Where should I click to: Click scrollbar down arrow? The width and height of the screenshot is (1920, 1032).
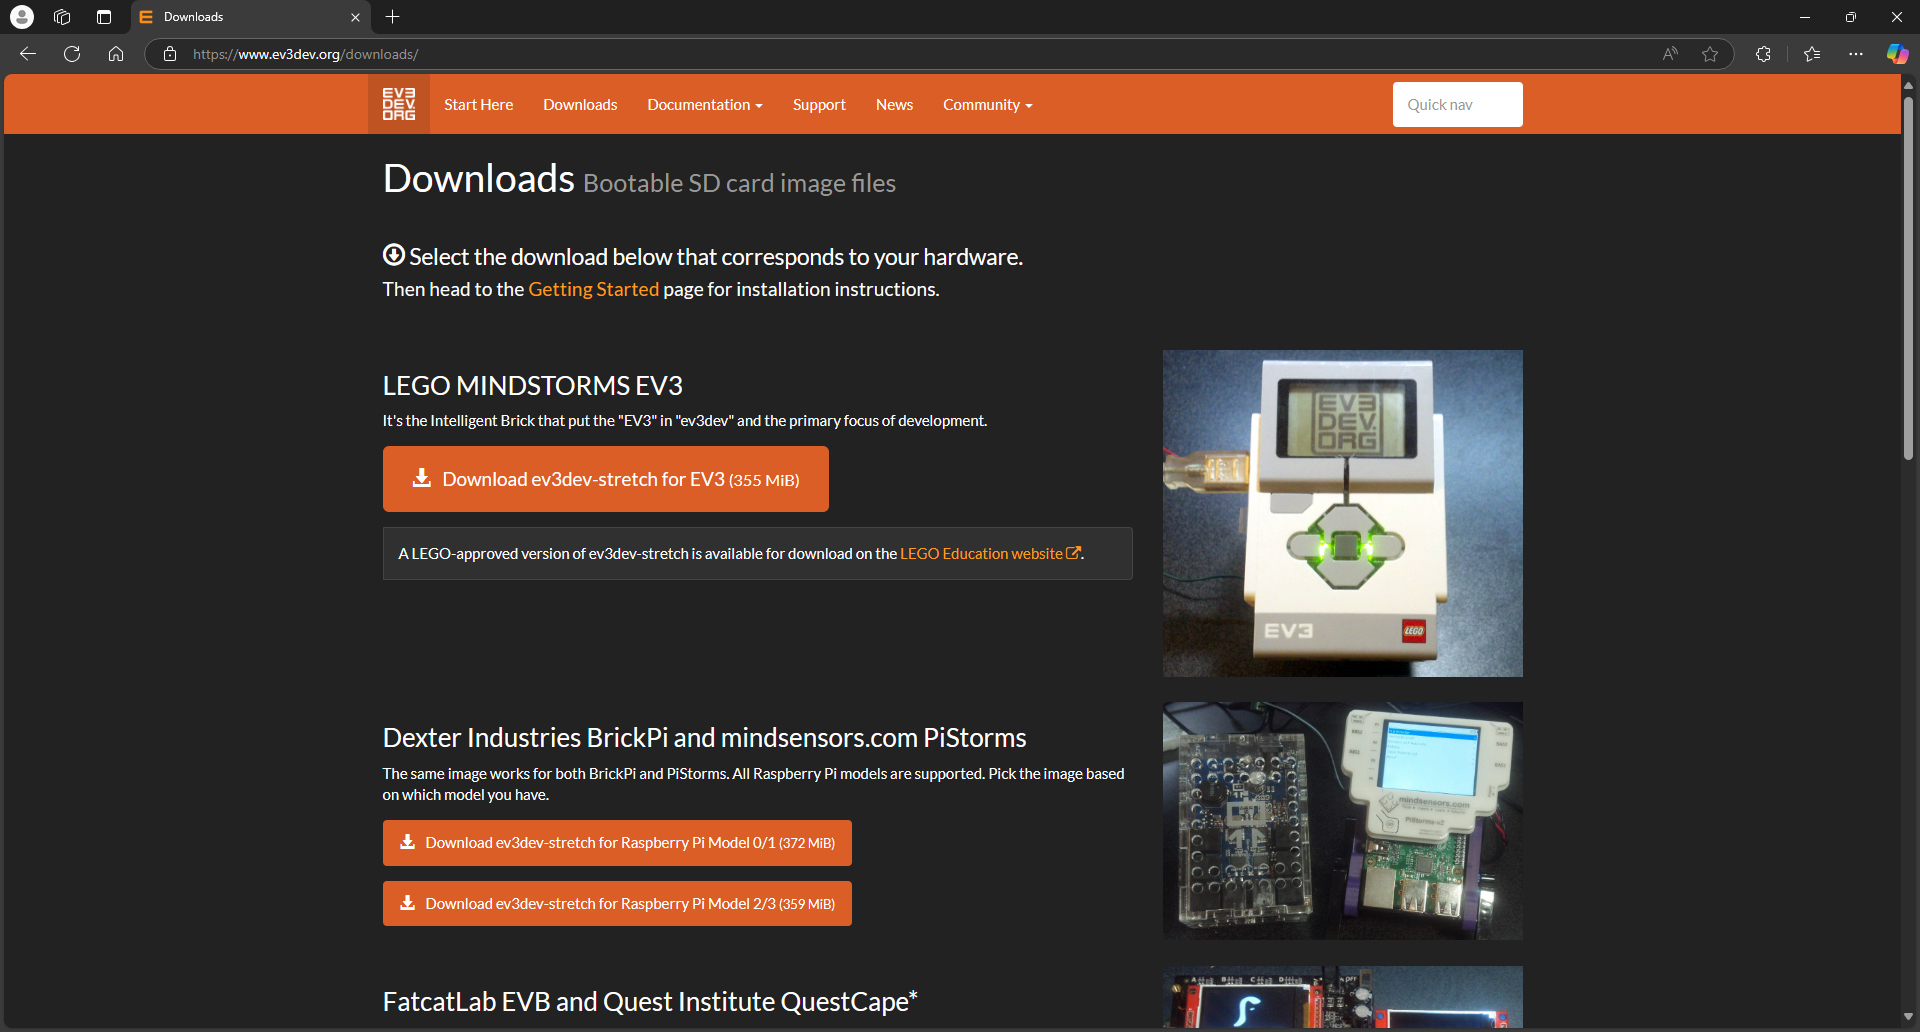(1908, 1017)
